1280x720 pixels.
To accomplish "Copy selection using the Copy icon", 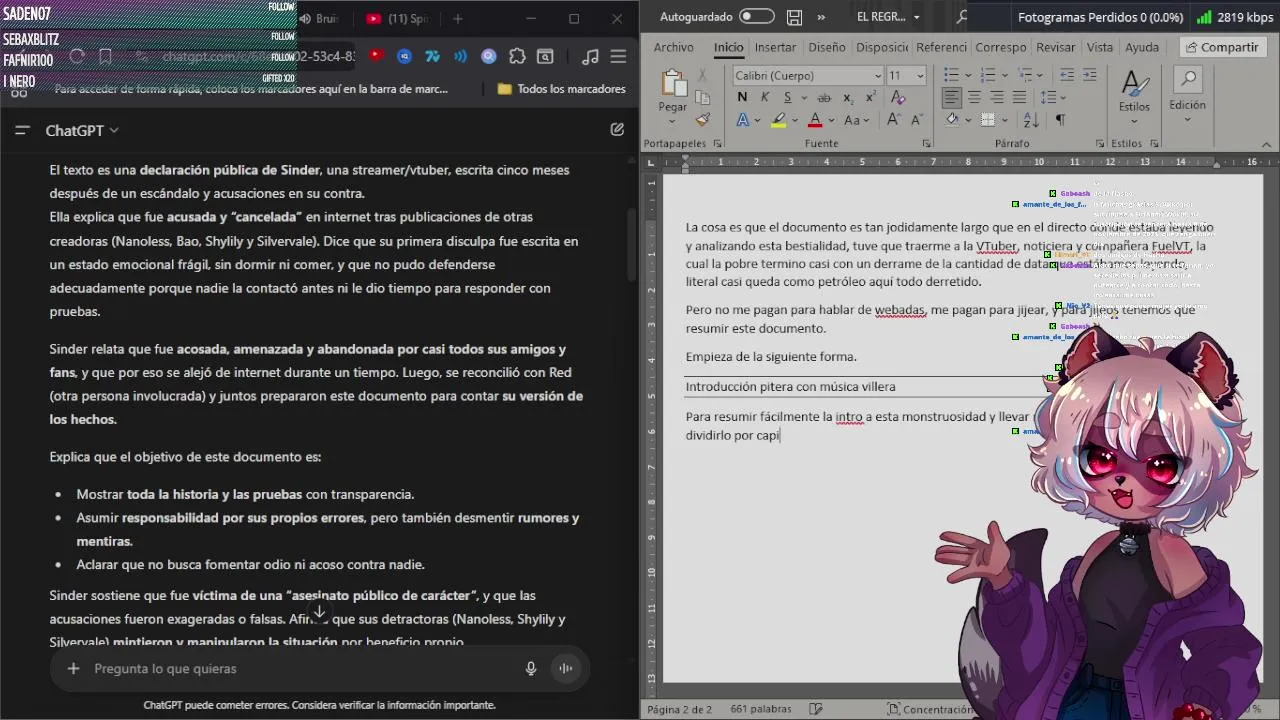I will pyautogui.click(x=703, y=98).
